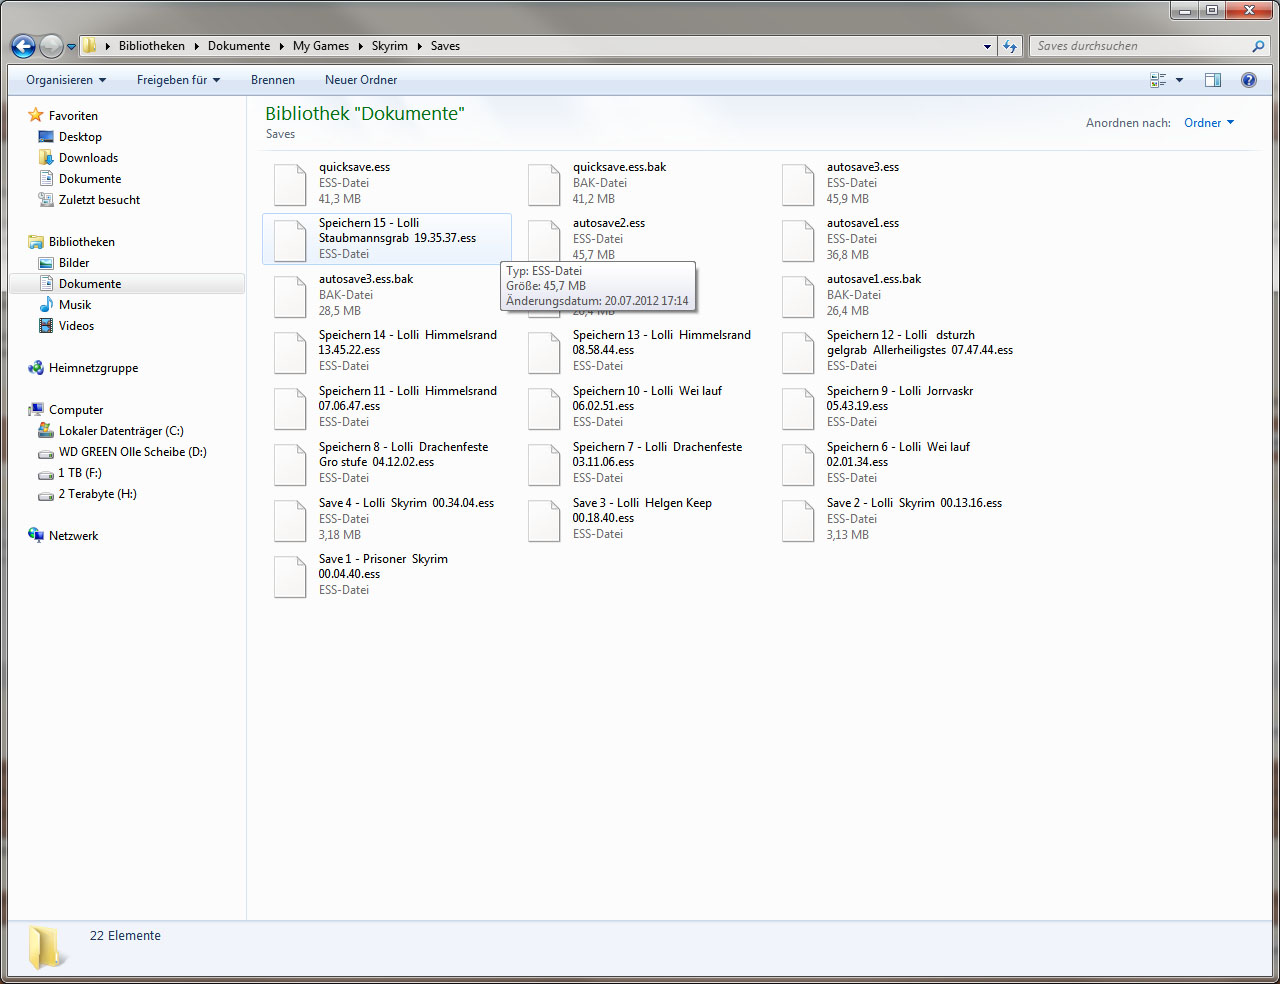The height and width of the screenshot is (984, 1280).
Task: Navigate to My Games in breadcrumb
Action: (x=320, y=46)
